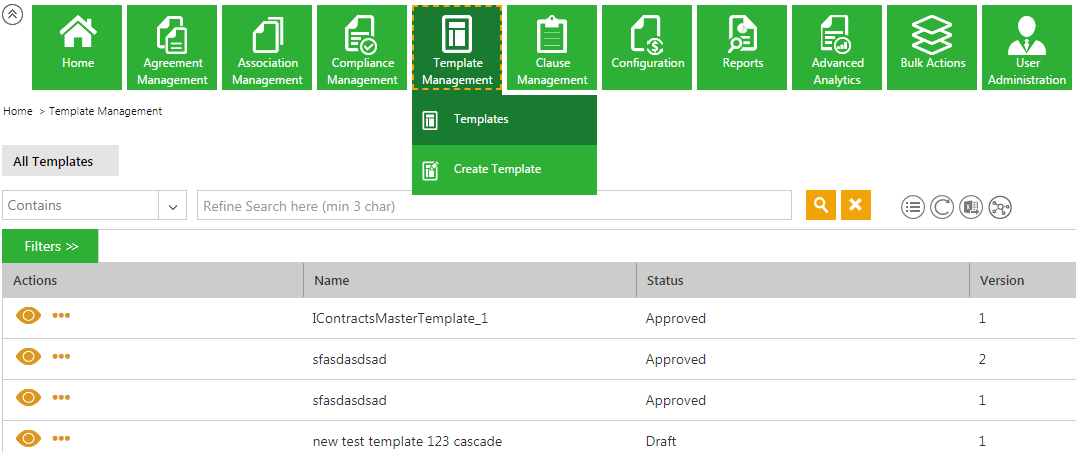Viewport: 1076px width, 452px height.
Task: Clear the search with the orange X button
Action: click(x=855, y=205)
